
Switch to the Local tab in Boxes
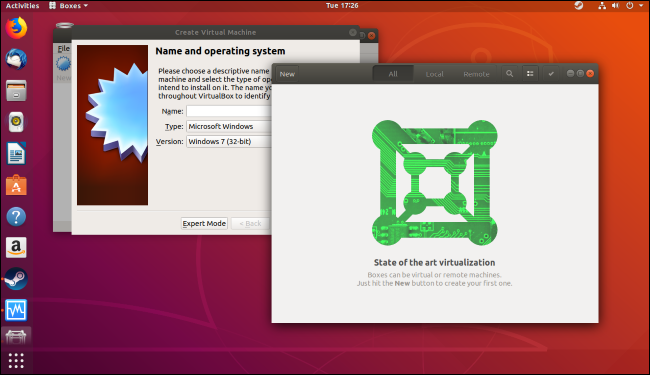click(434, 74)
